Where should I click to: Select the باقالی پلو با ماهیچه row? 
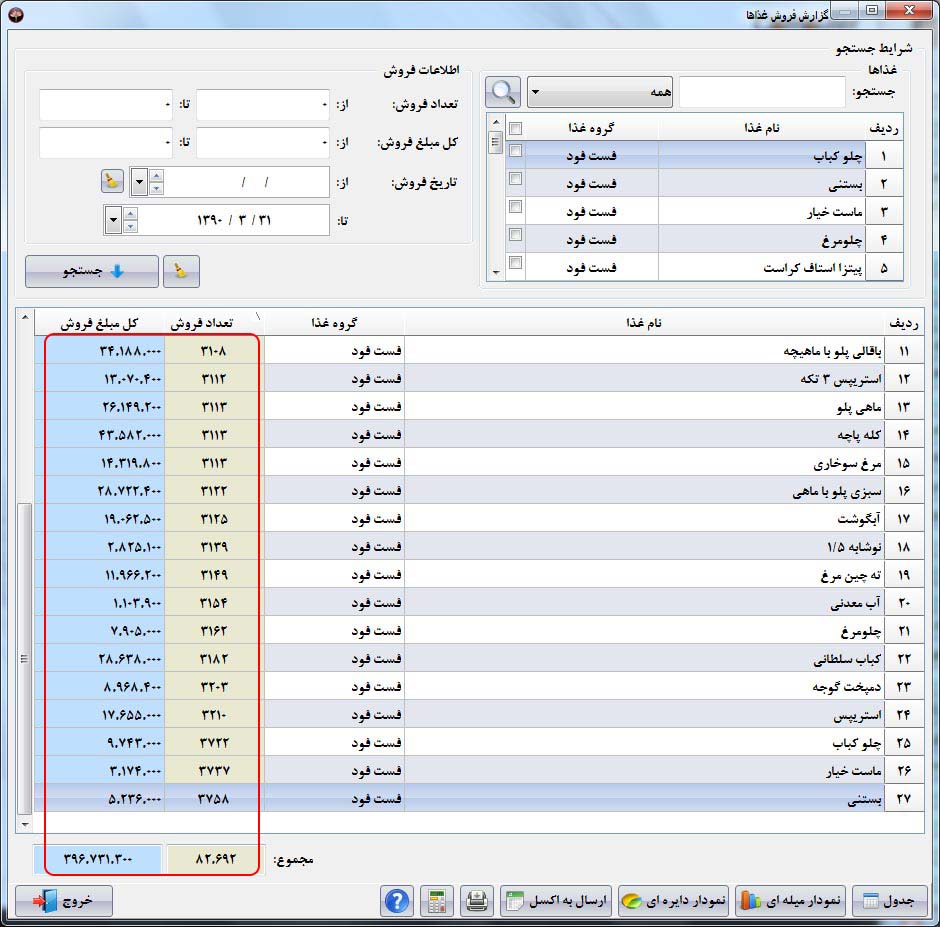(479, 351)
